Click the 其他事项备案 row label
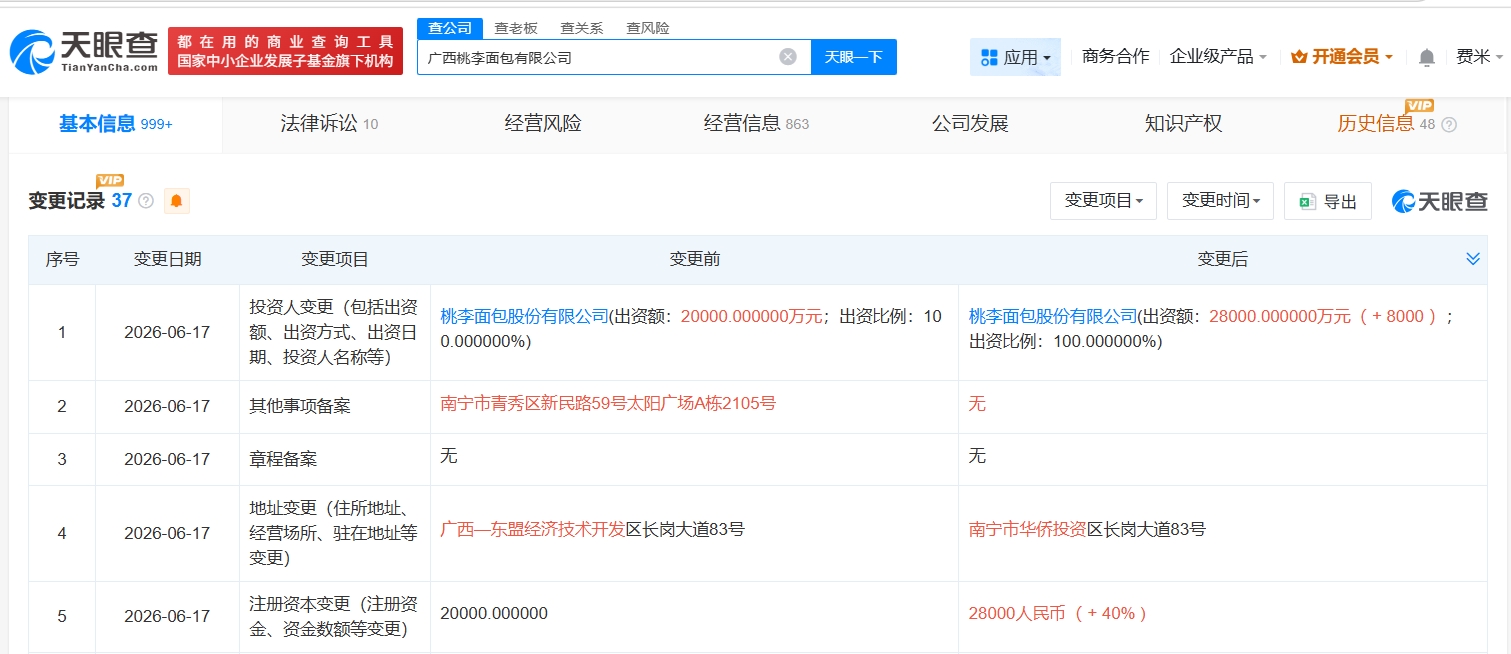1511x654 pixels. [300, 407]
